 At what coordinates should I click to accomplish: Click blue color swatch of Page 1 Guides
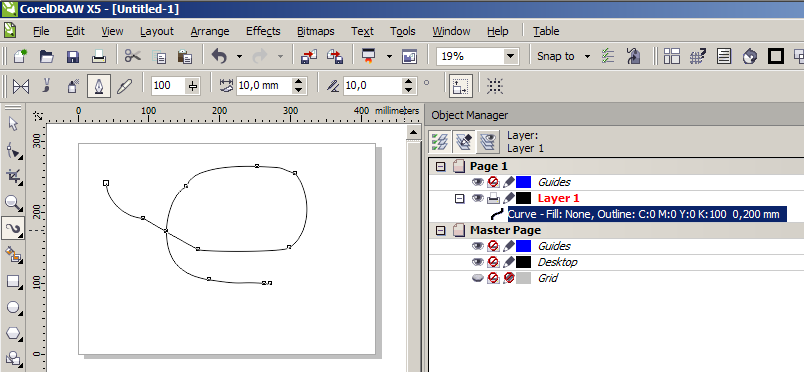coord(524,182)
